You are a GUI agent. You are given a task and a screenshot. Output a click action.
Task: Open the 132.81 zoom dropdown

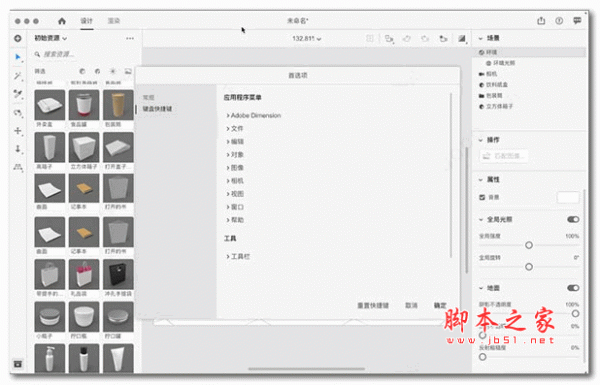pyautogui.click(x=307, y=39)
